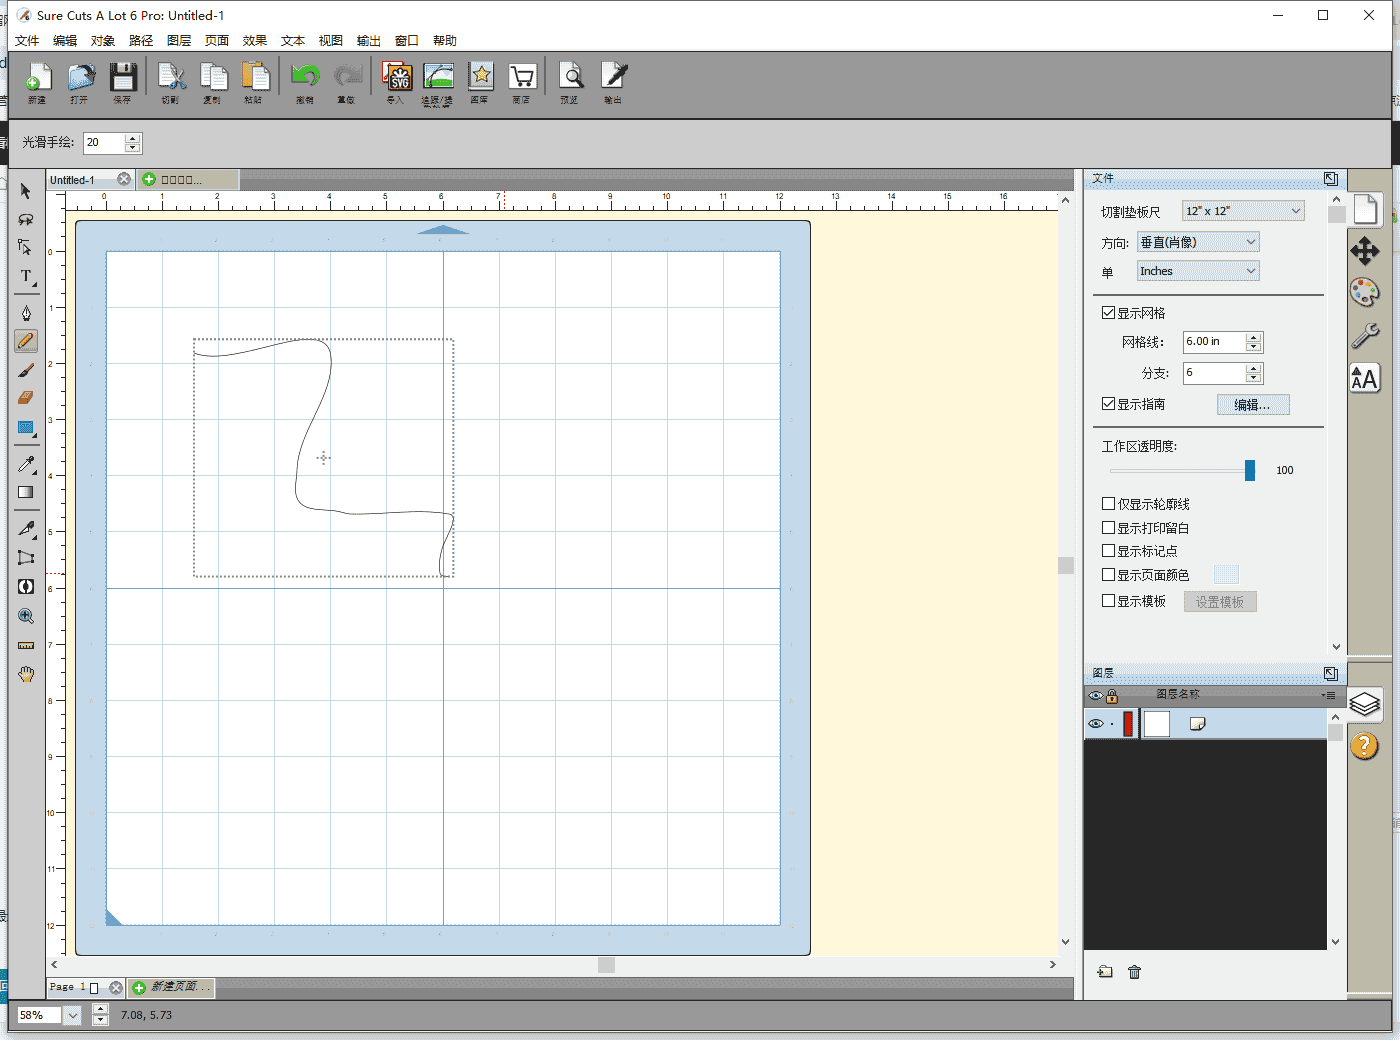Open the 编辑 menu

pyautogui.click(x=65, y=41)
